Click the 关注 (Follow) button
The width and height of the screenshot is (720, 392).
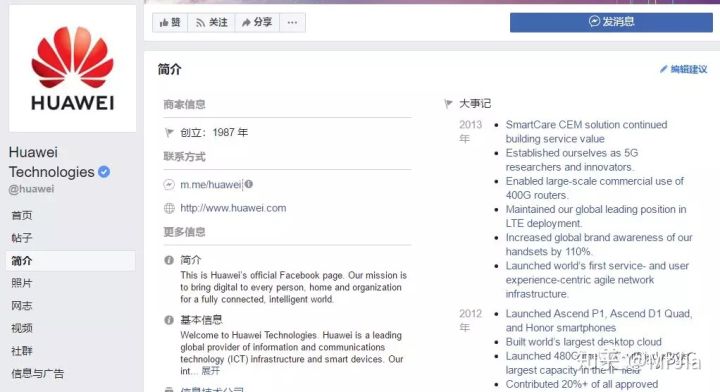211,22
